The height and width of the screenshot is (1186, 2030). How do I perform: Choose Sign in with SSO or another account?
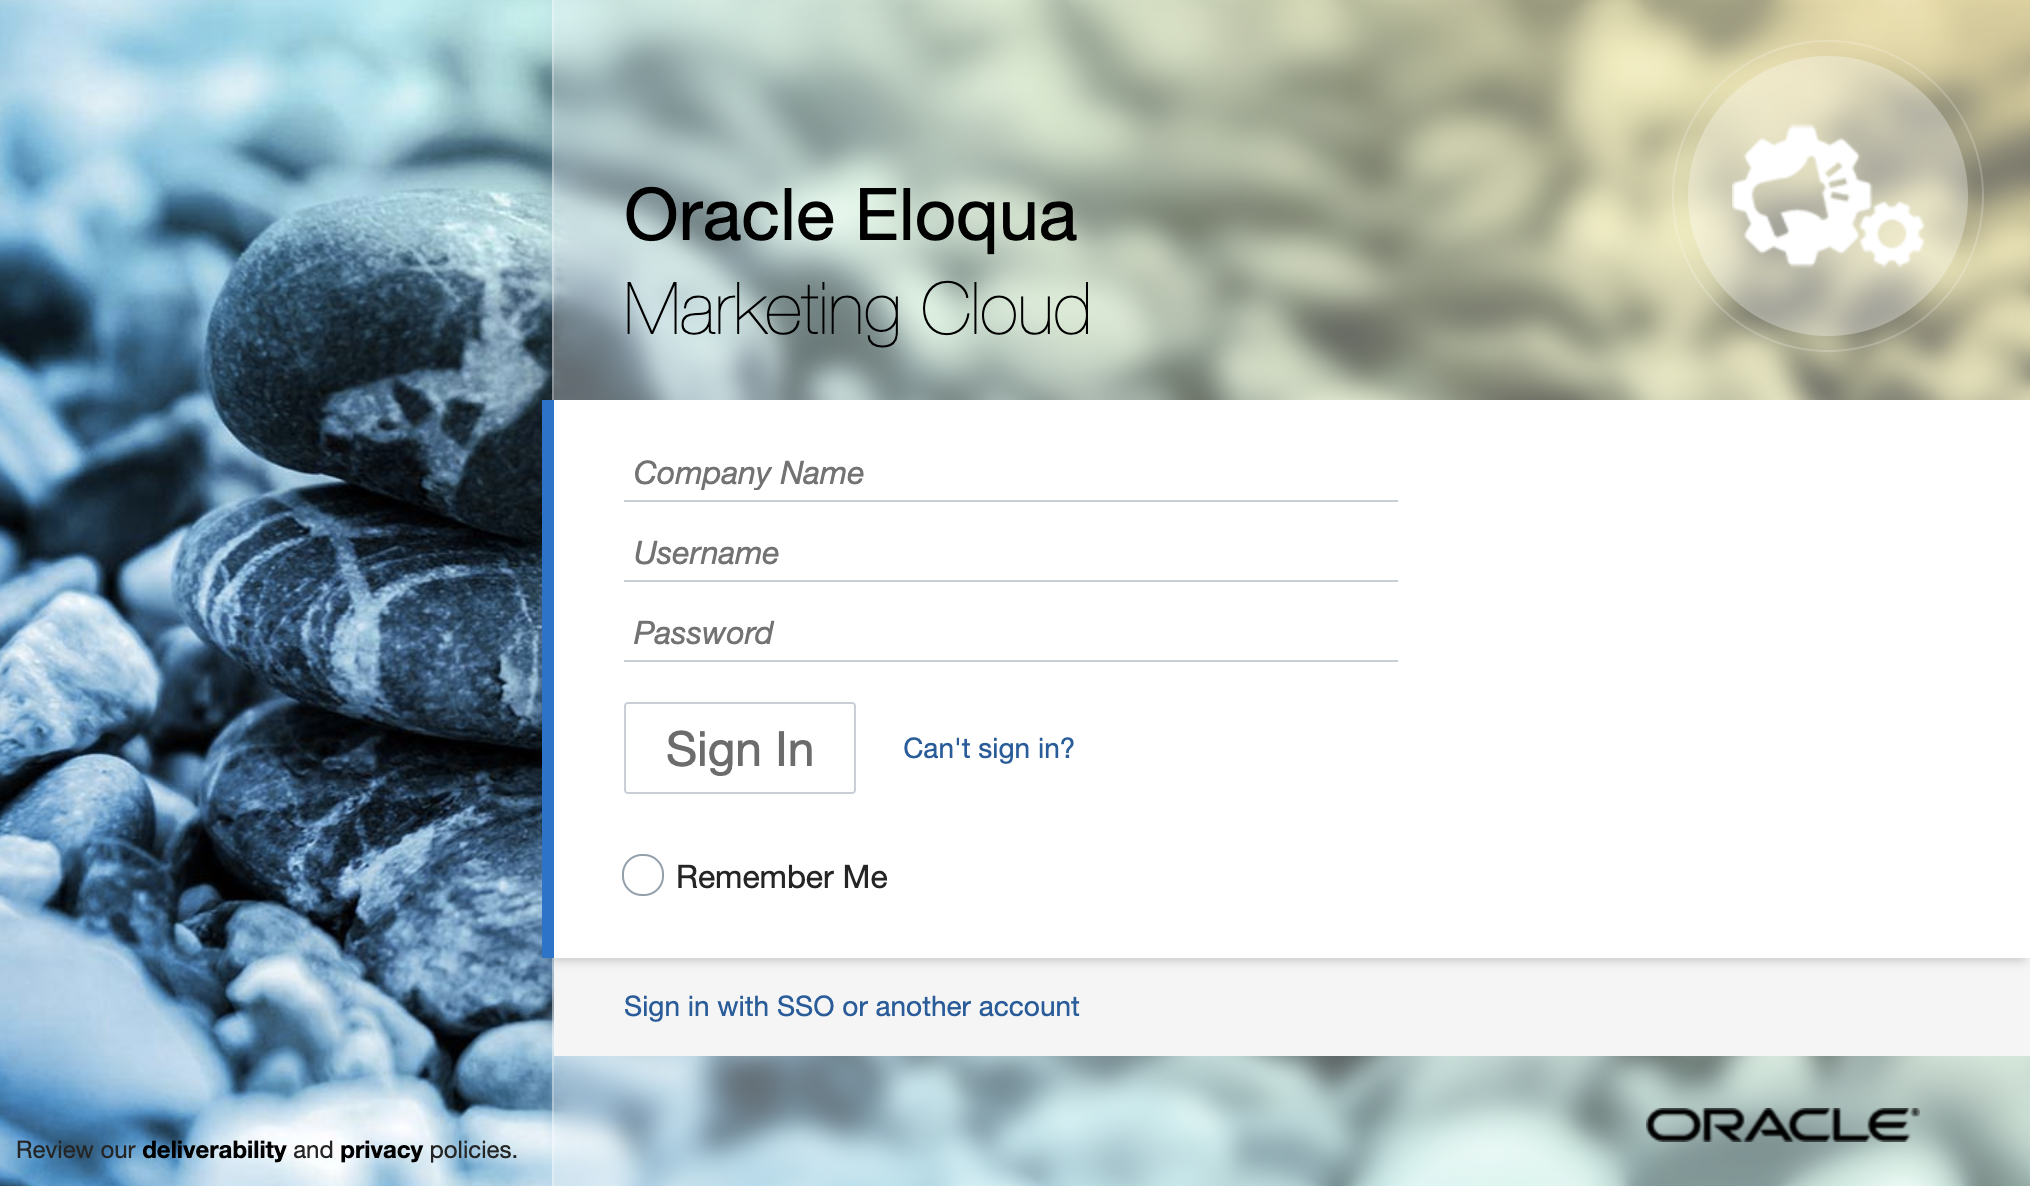[851, 1006]
